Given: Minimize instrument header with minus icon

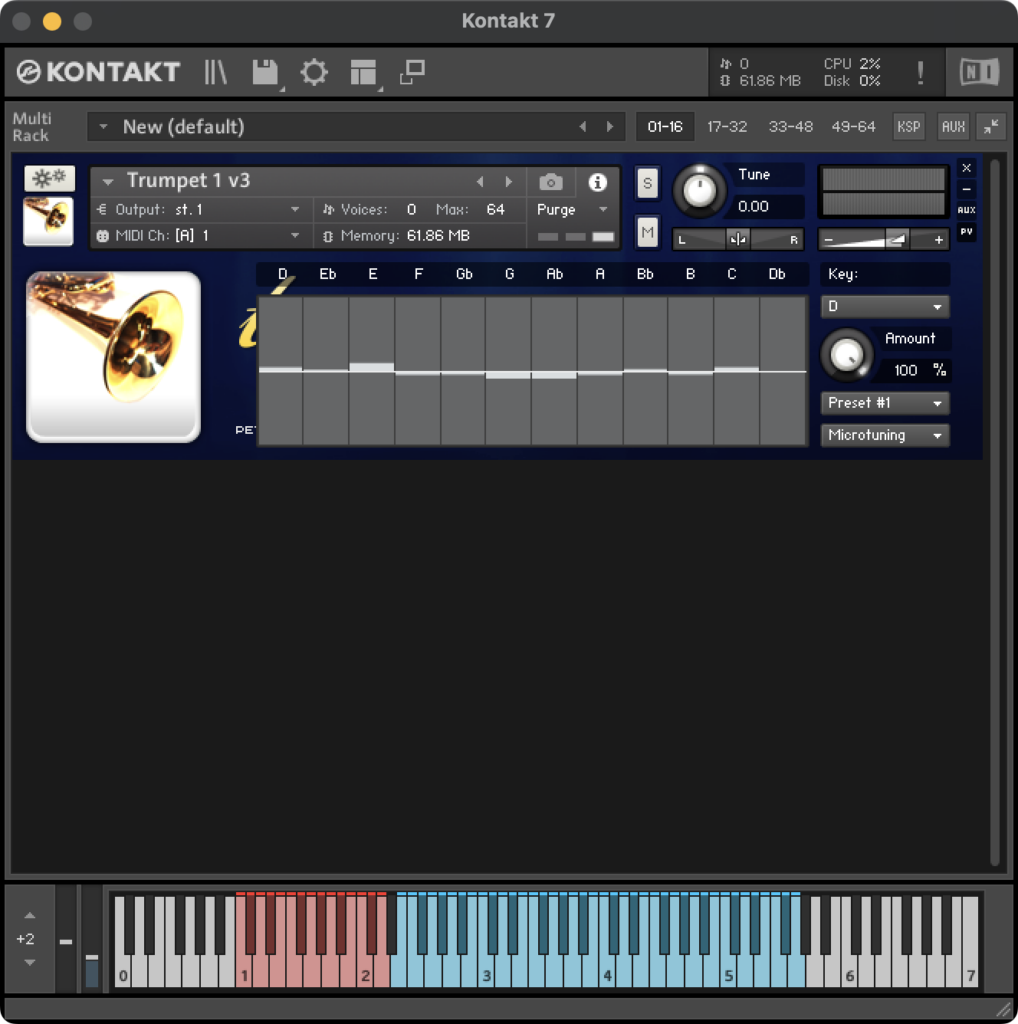Looking at the screenshot, I should [x=966, y=189].
